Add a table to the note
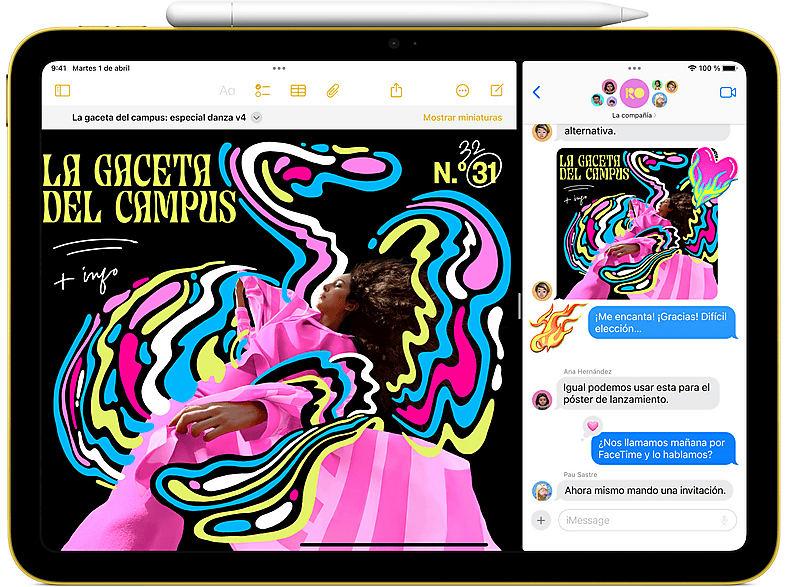Viewport: 786px width, 587px height. [x=298, y=91]
